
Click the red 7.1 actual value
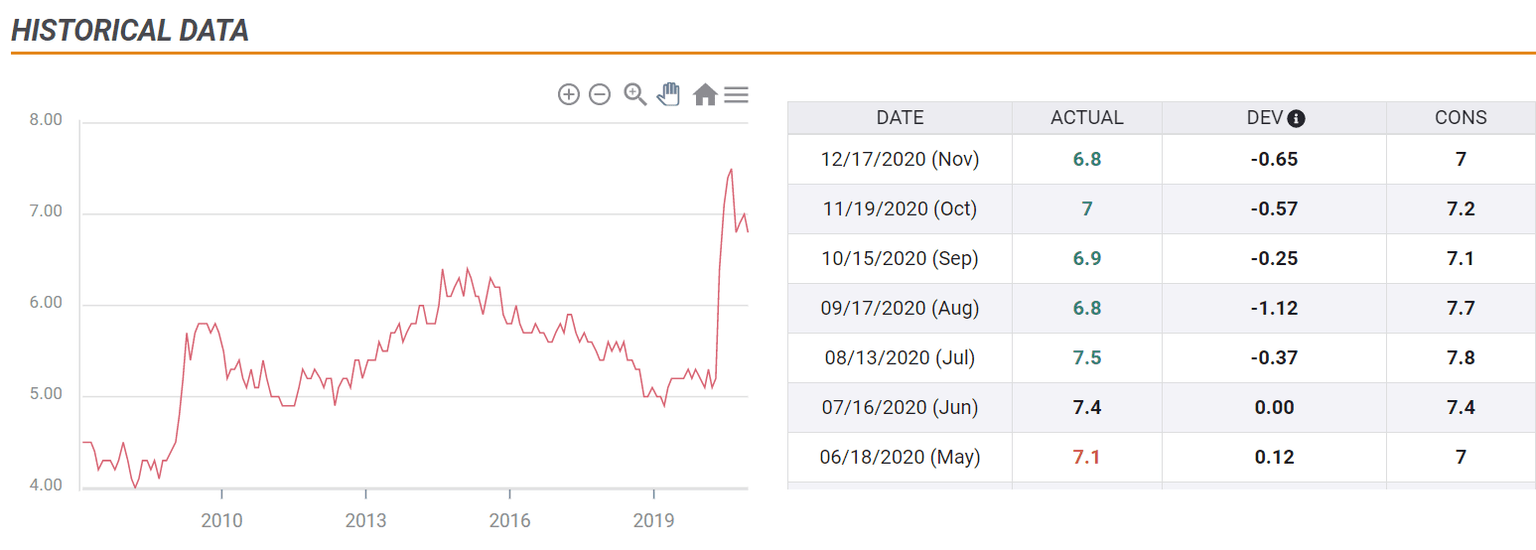1087,457
